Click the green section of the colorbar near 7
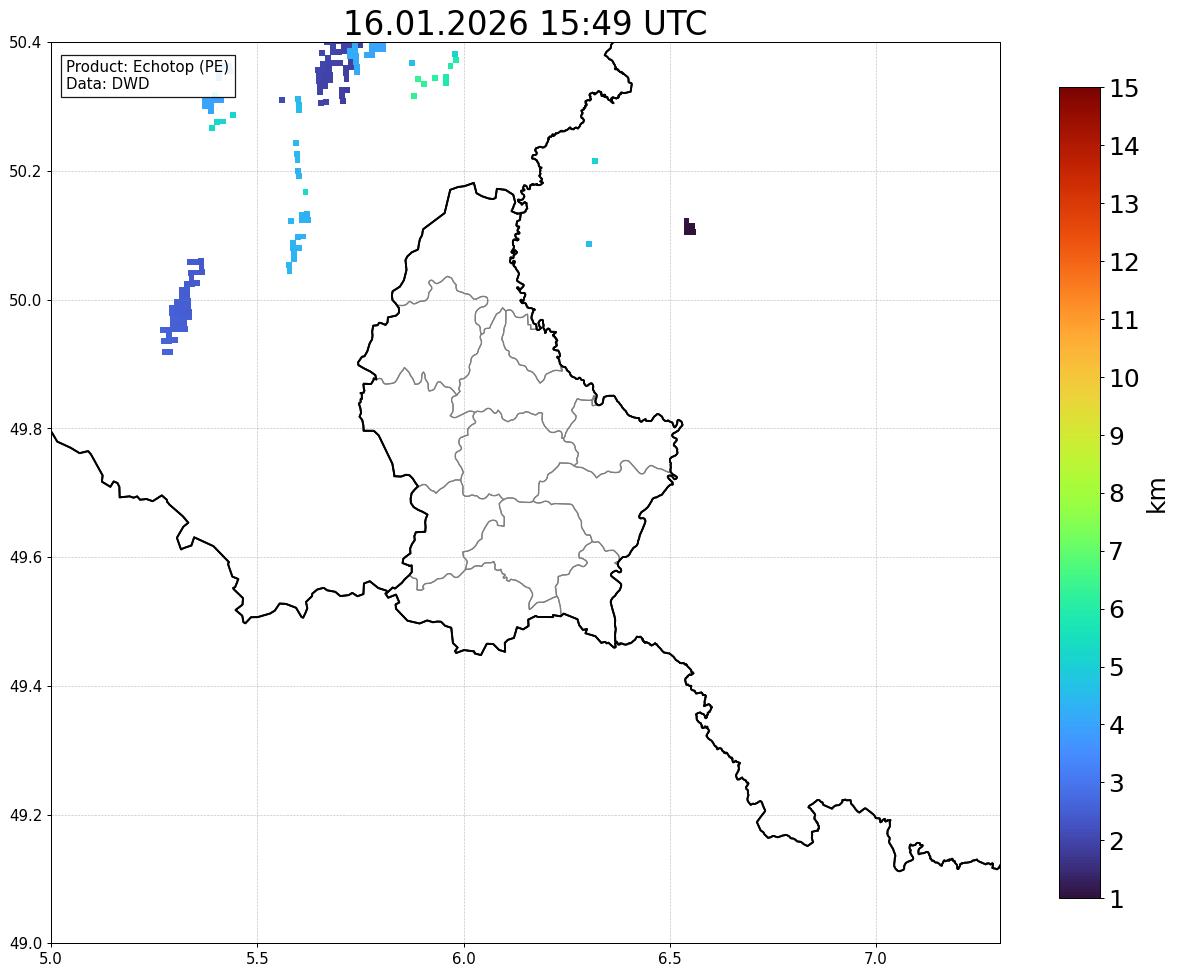The height and width of the screenshot is (976, 1178). tap(1080, 551)
